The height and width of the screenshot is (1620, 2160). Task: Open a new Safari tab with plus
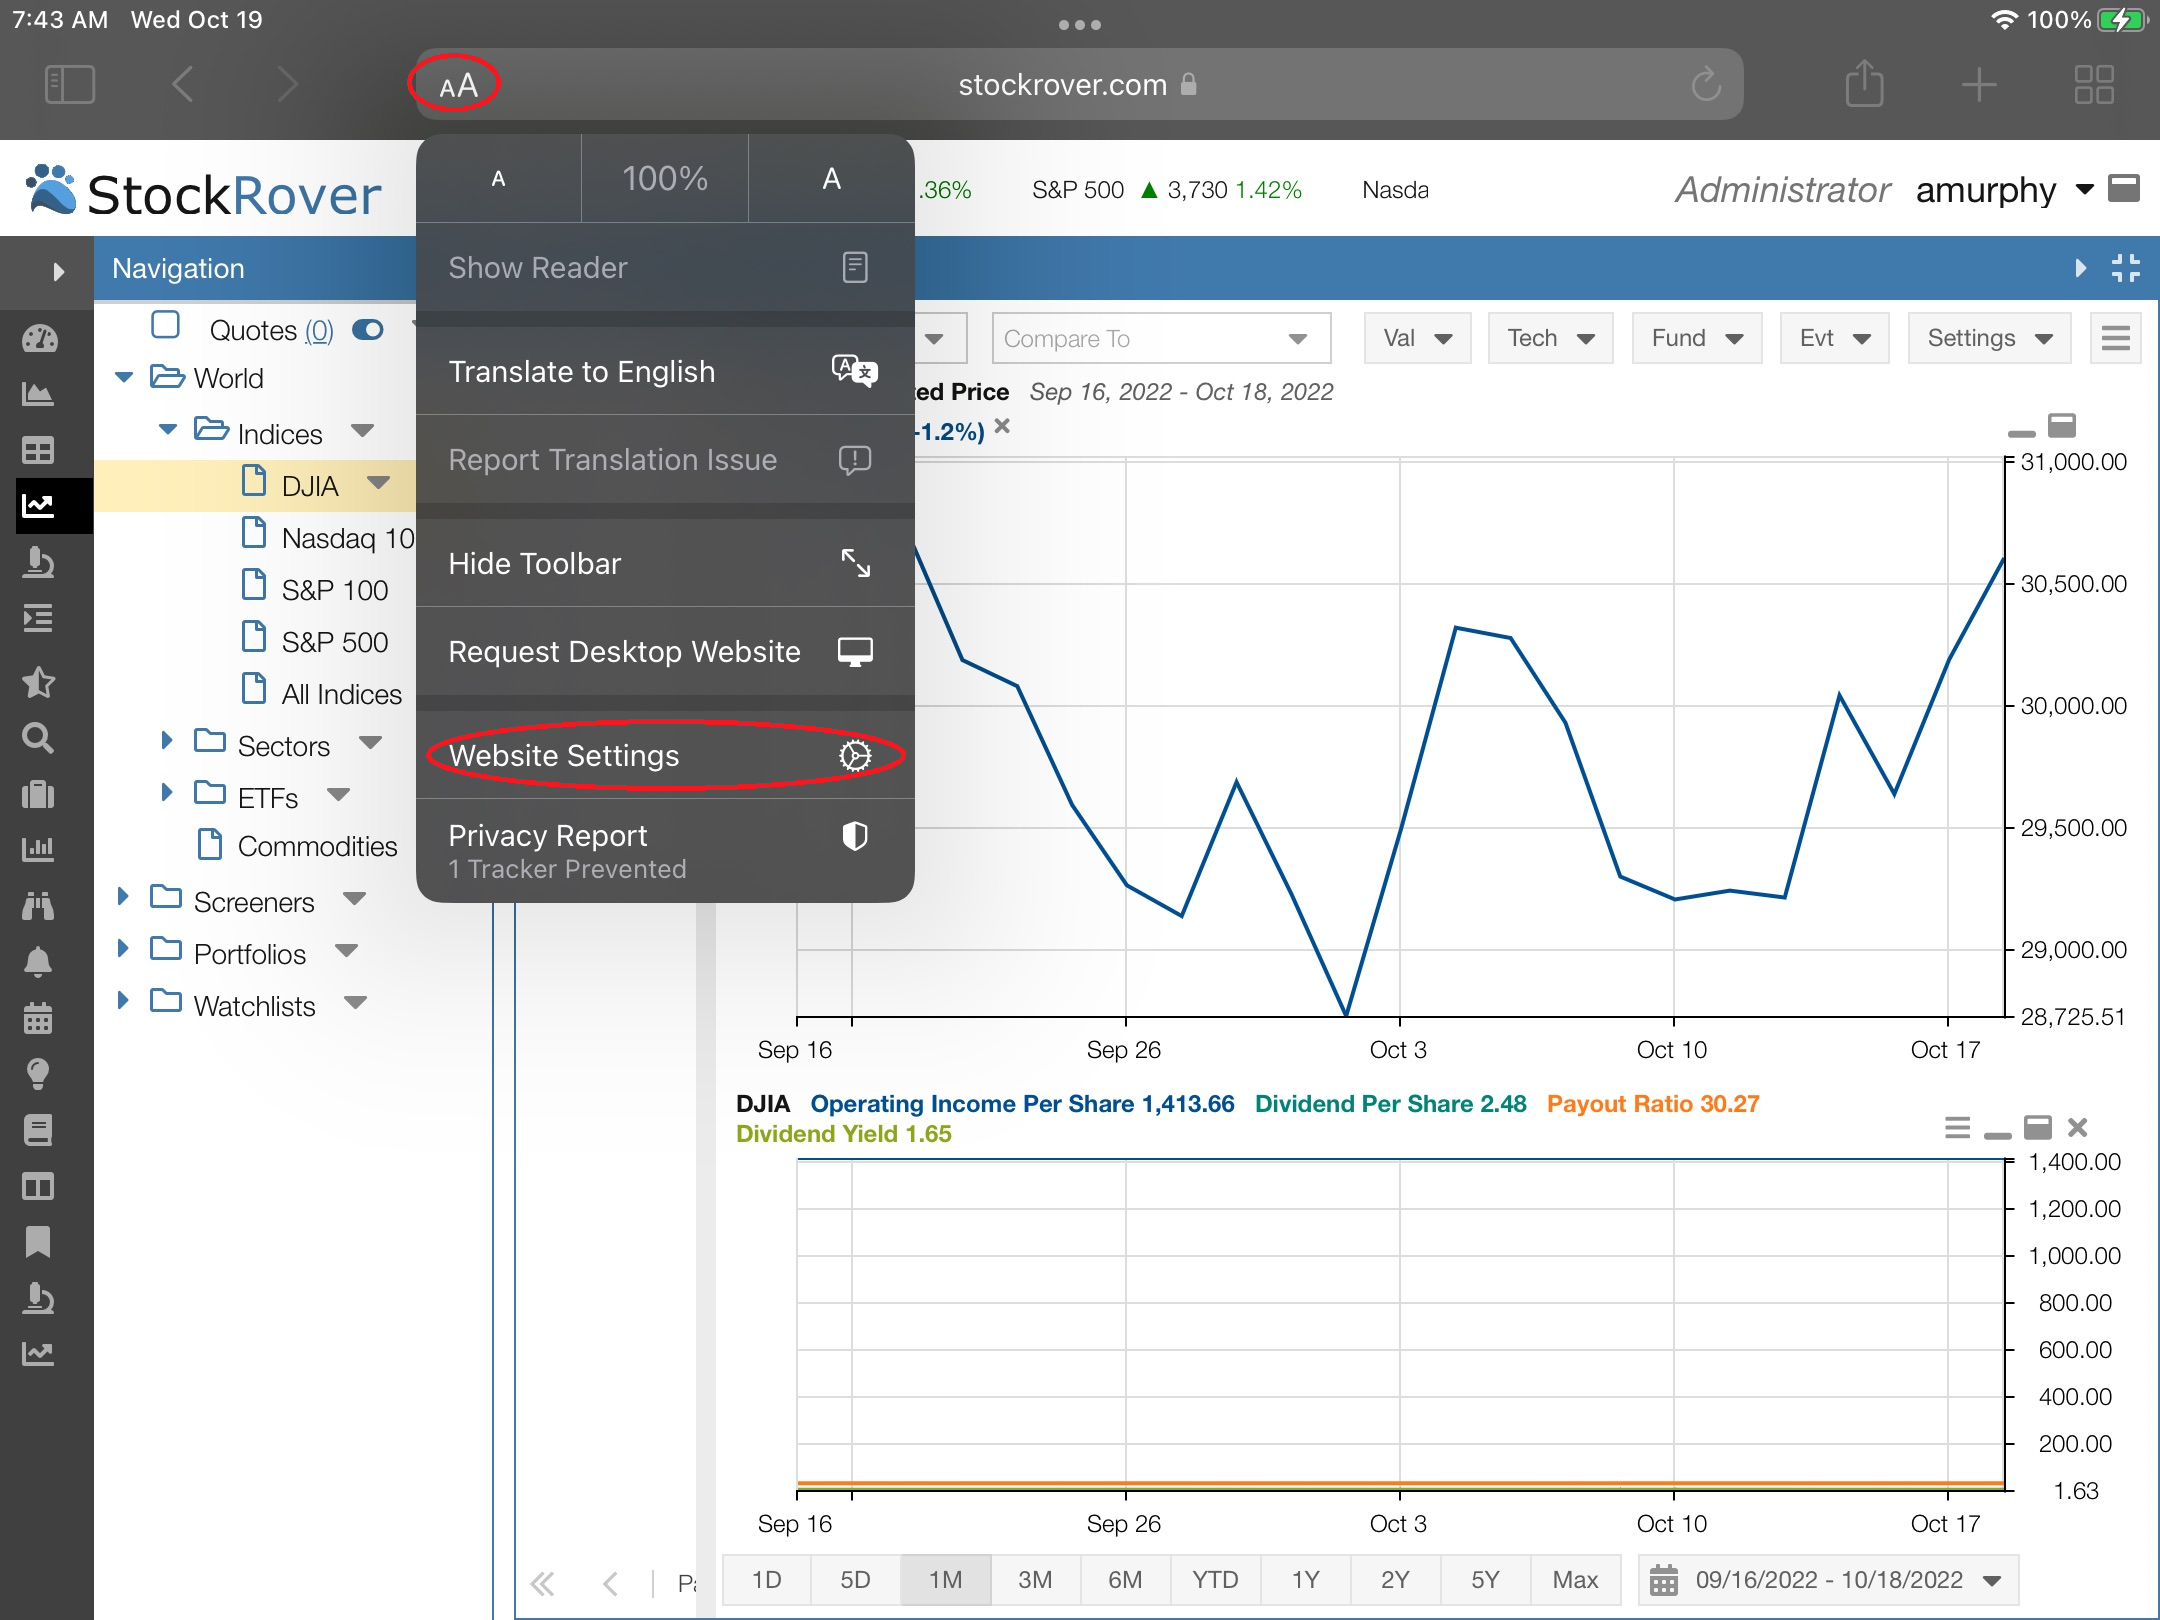pyautogui.click(x=1979, y=85)
